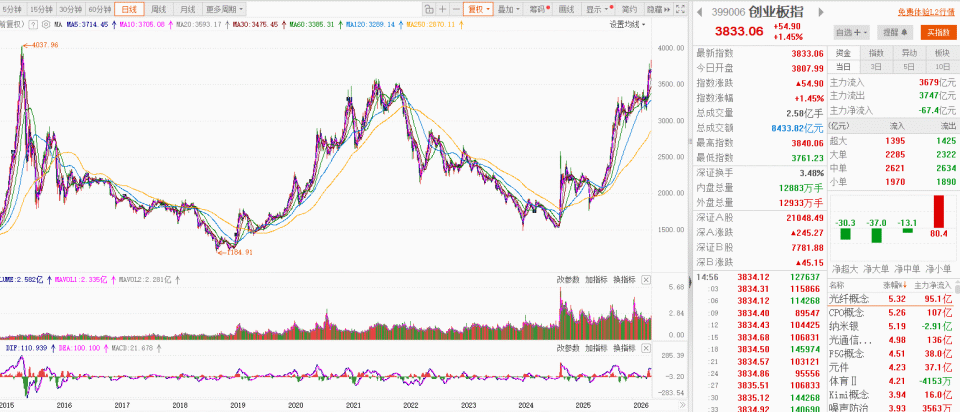960x412 pixels.
Task: Open 显示 dropdown
Action: pyautogui.click(x=597, y=9)
